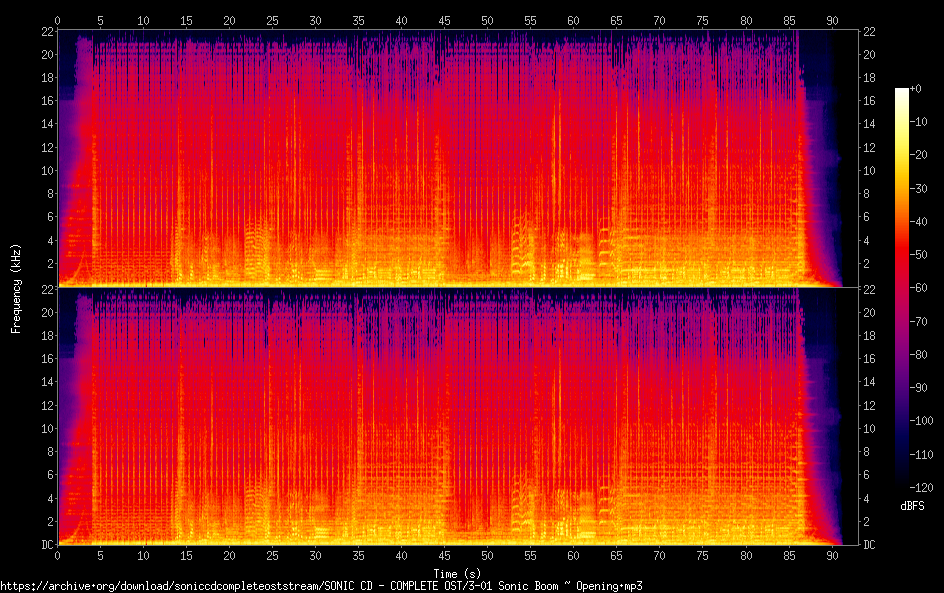Click the 65 second tick on the bottom time axis
This screenshot has width=944, height=593.
click(x=617, y=555)
